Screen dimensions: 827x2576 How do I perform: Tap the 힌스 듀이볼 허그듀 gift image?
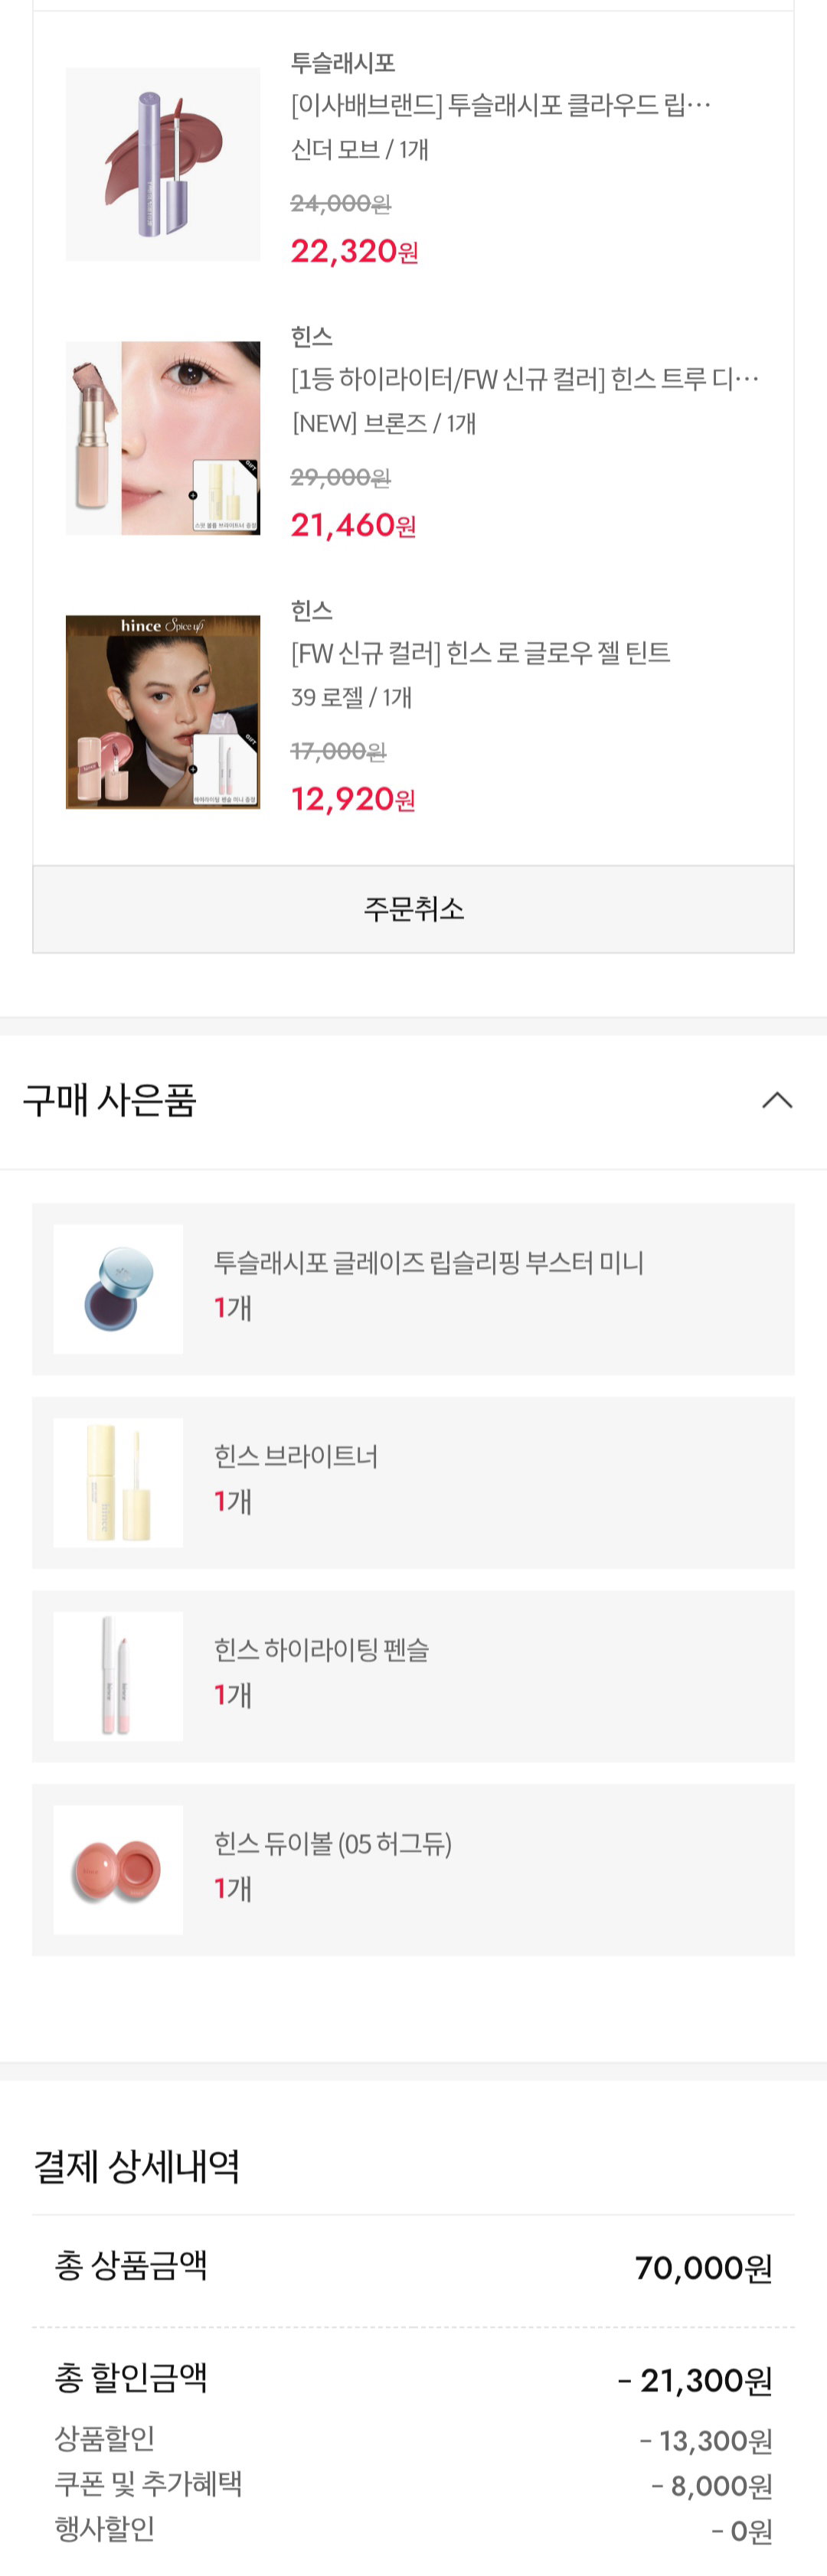tap(118, 1869)
